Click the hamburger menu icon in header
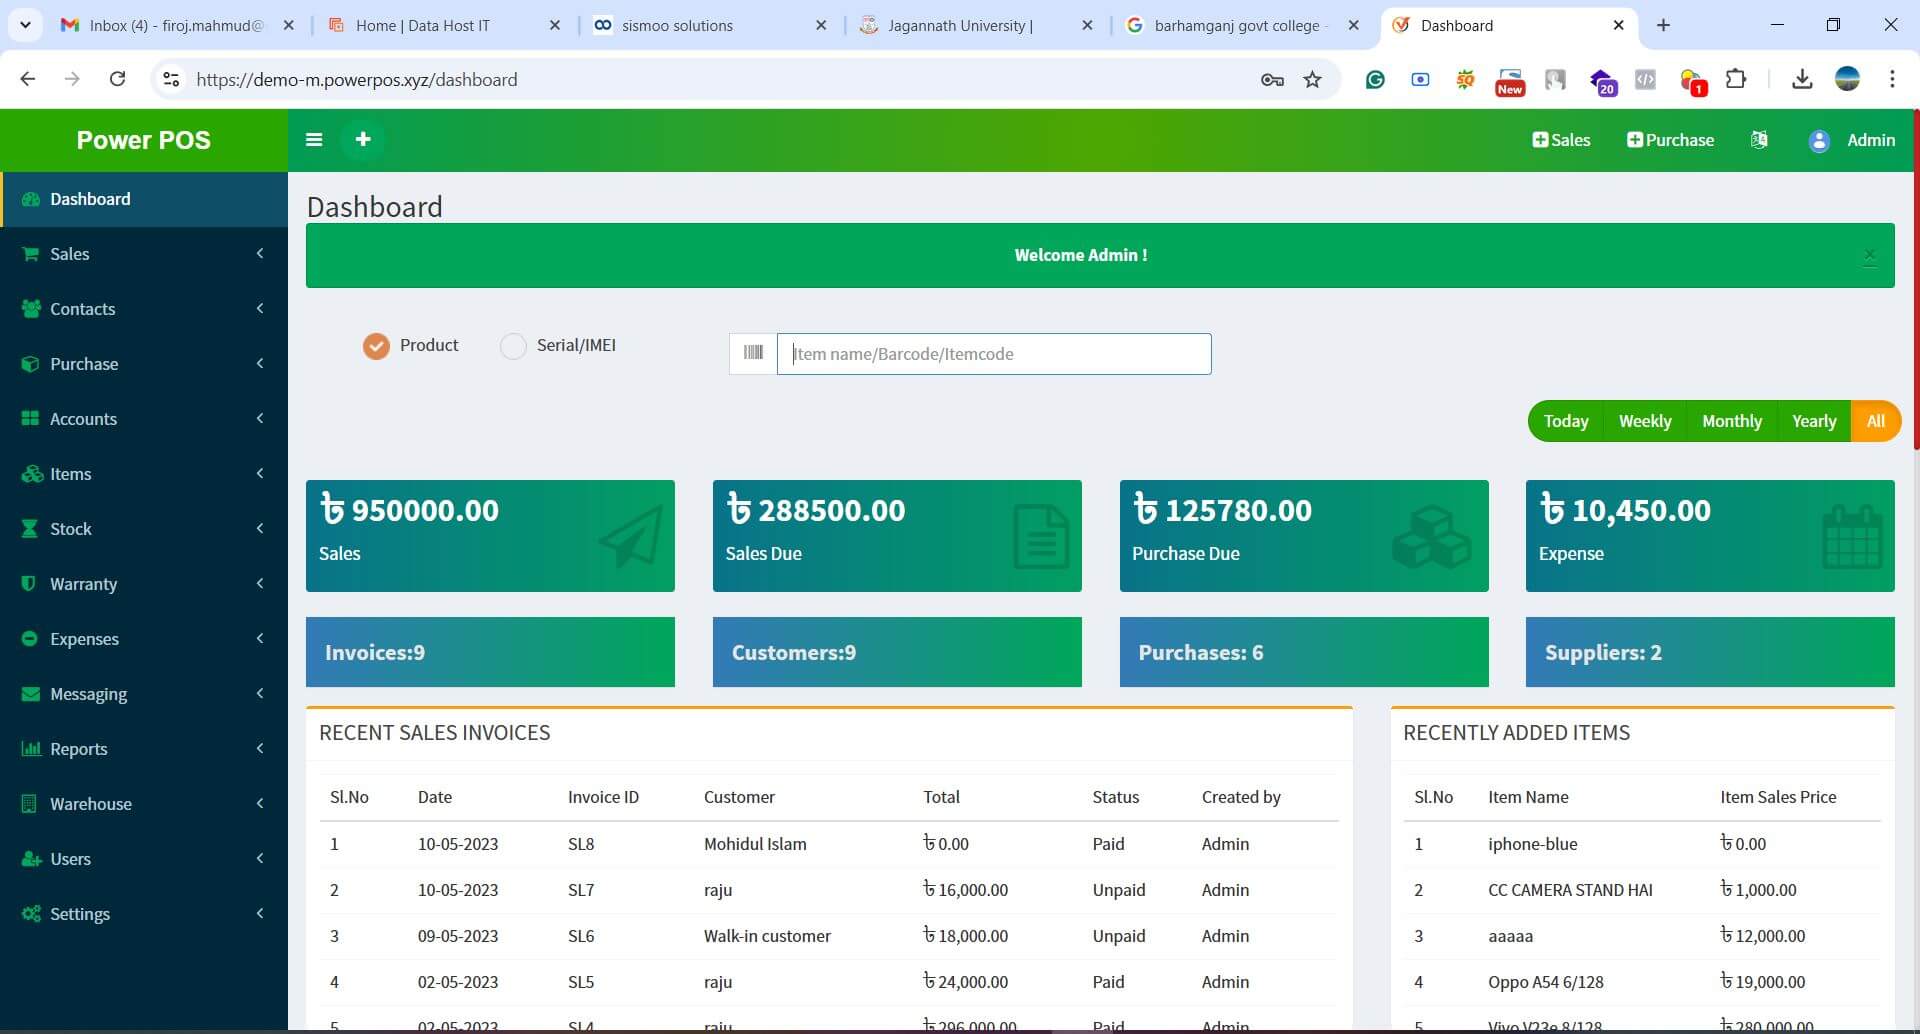 click(x=314, y=140)
